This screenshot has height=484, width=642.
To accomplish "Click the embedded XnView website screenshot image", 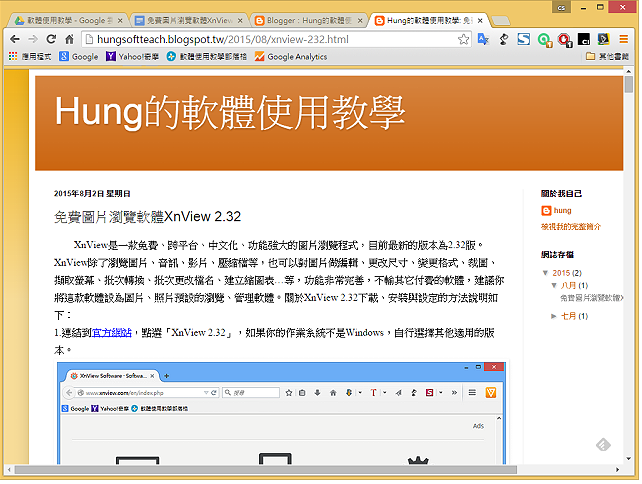I will tap(281, 413).
